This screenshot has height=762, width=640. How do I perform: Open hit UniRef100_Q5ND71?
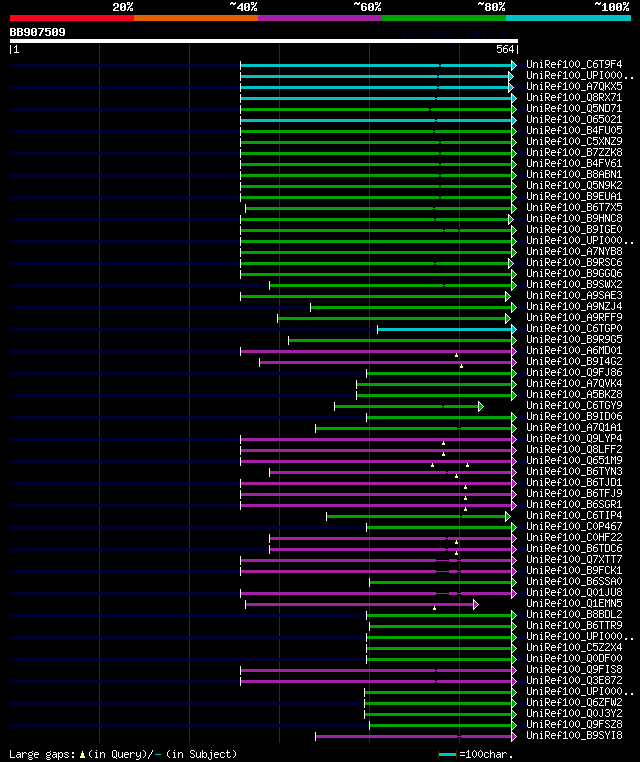[x=574, y=108]
